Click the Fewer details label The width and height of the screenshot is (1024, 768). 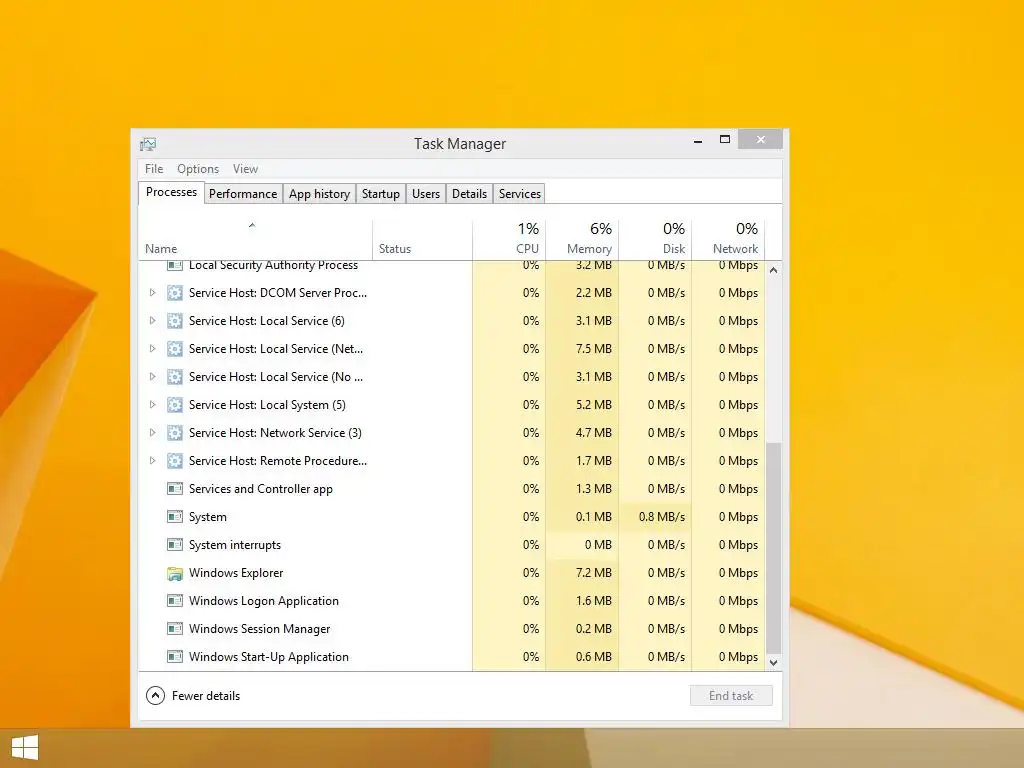tap(206, 696)
